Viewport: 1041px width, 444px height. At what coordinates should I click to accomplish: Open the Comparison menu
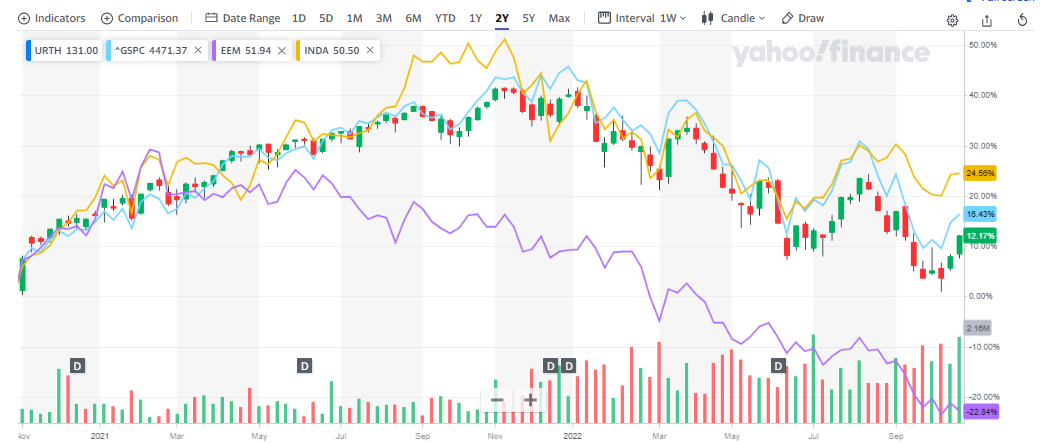139,18
